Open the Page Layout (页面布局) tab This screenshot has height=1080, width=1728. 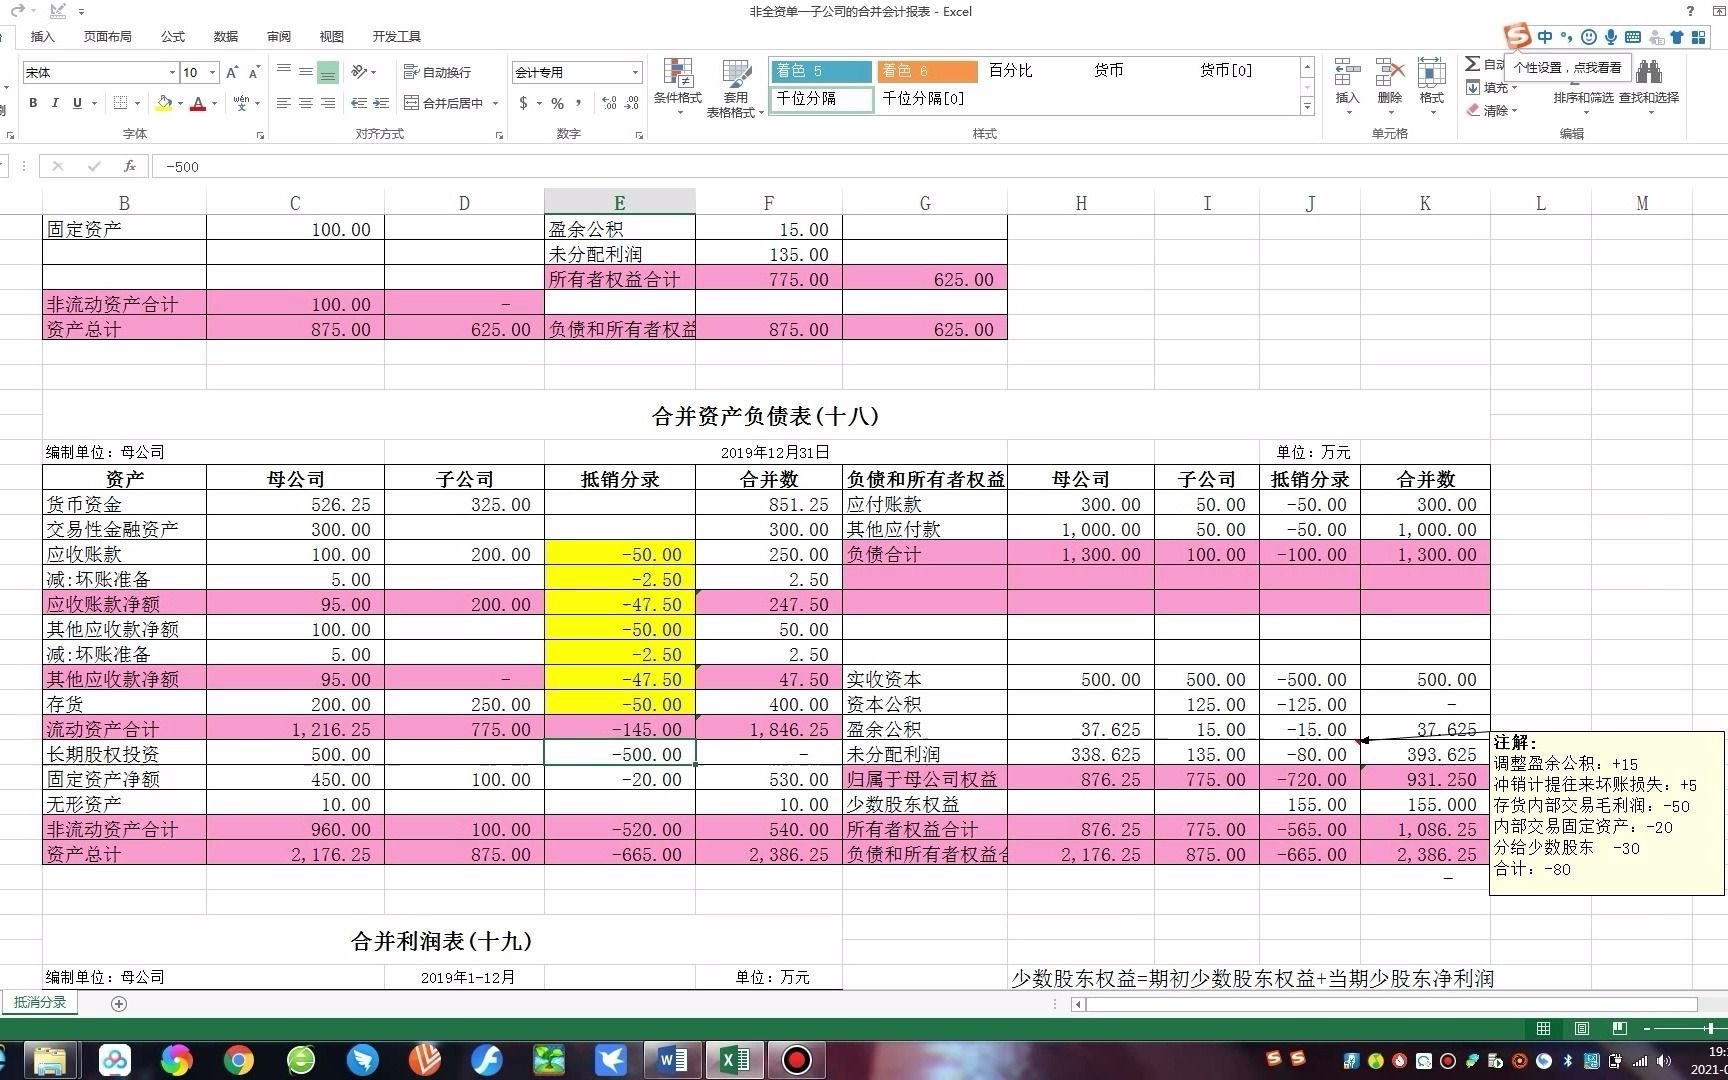[x=107, y=36]
